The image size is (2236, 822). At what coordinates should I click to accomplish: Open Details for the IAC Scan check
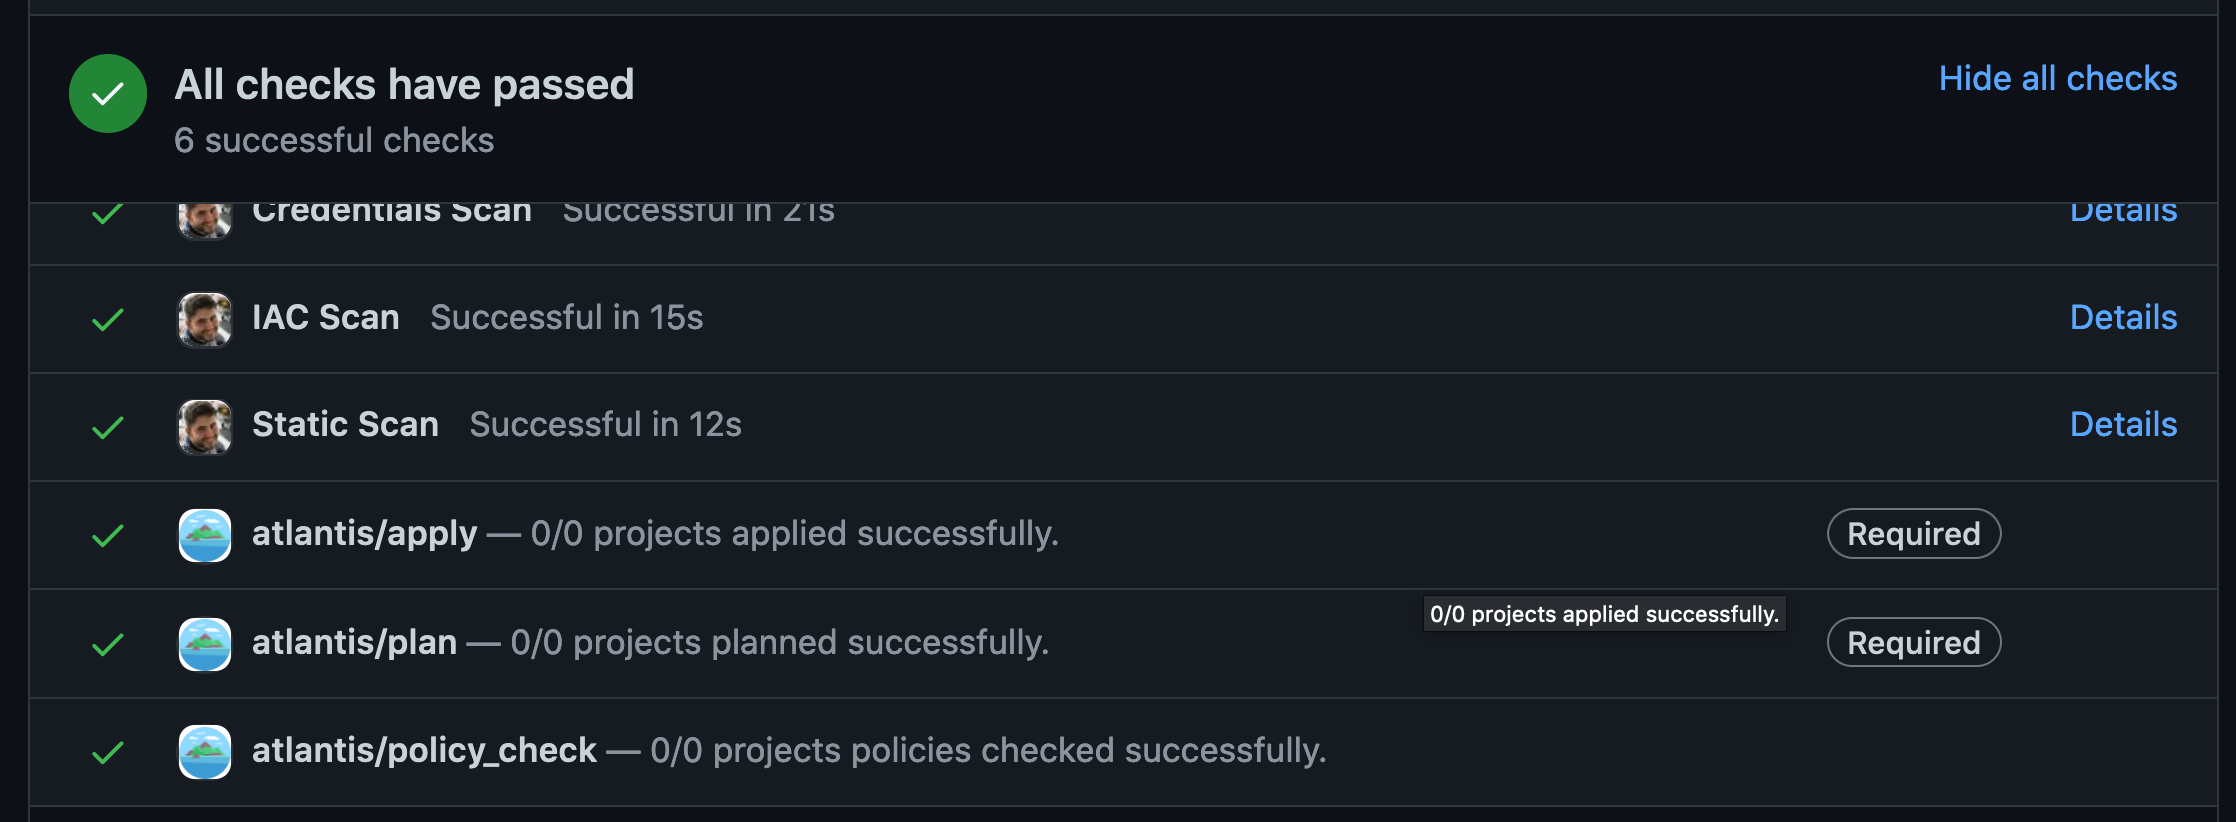point(2123,318)
